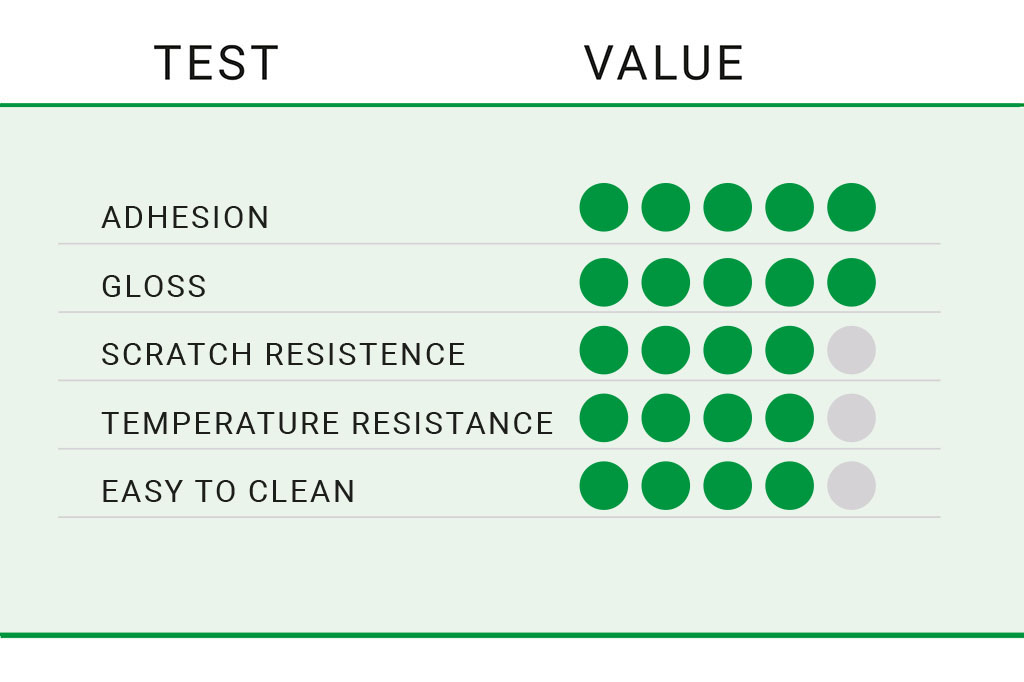Click the SCRATCH RESISTENCE label

click(283, 354)
